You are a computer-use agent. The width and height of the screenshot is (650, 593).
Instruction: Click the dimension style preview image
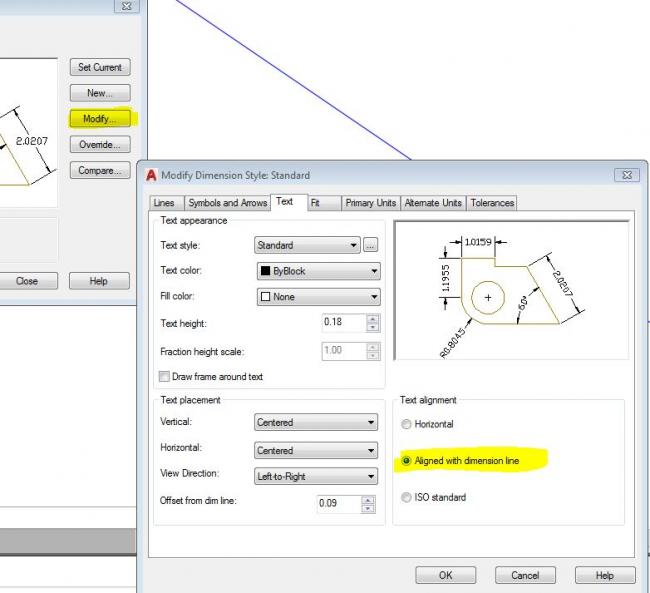(512, 290)
